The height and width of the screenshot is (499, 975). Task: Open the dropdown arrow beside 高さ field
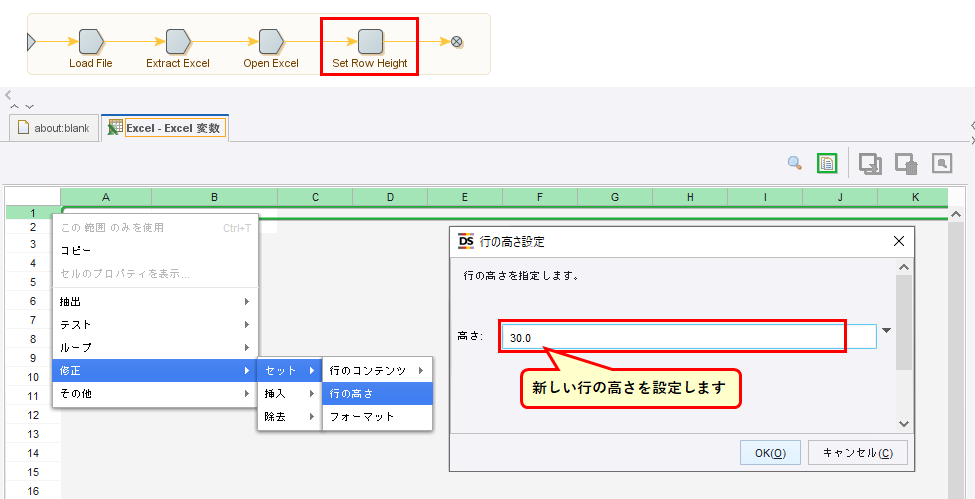(887, 331)
